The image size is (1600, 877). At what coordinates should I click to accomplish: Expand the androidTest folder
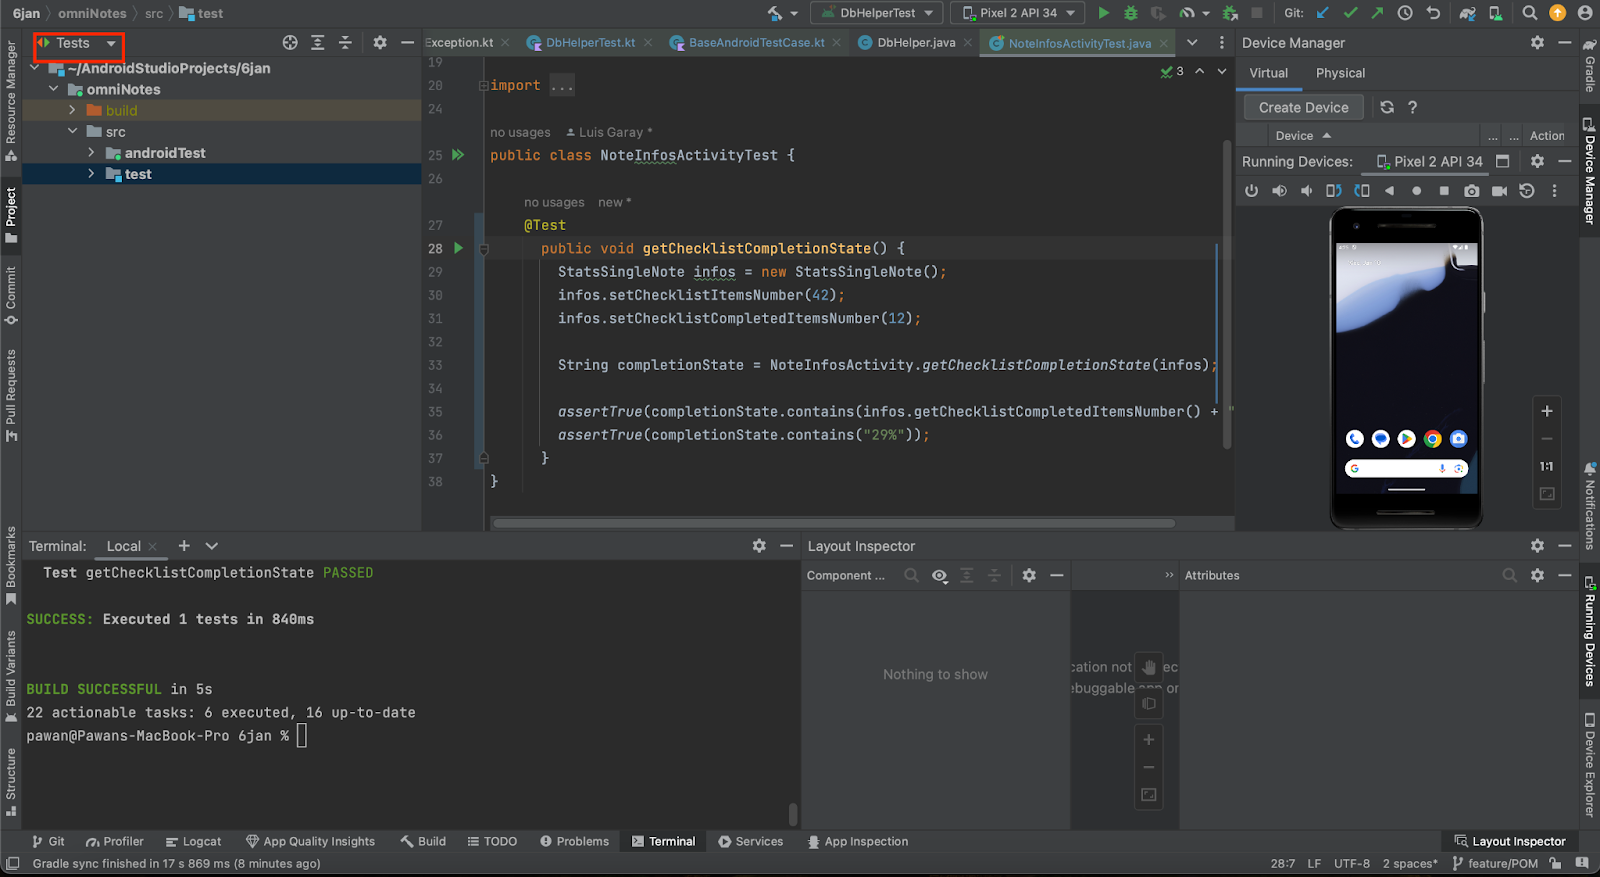[91, 153]
